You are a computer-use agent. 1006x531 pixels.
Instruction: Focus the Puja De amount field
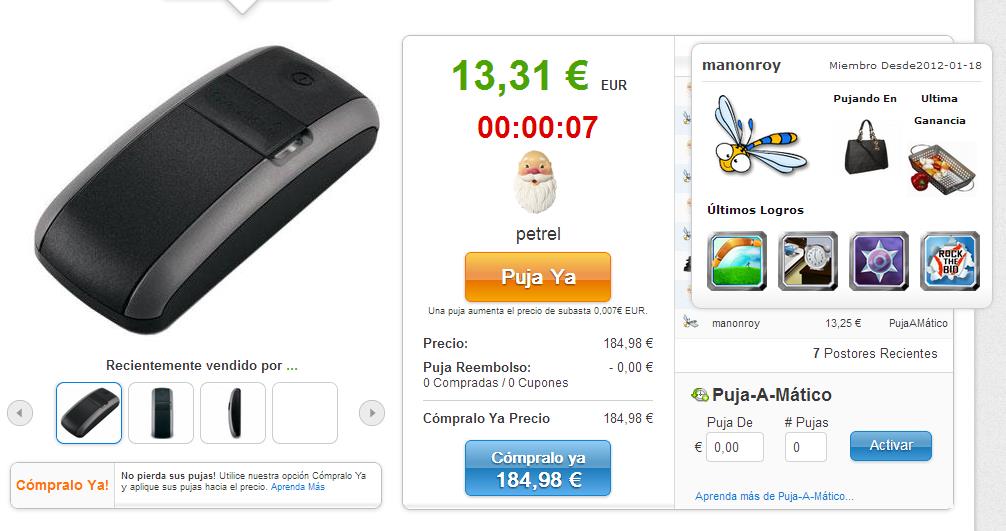[x=735, y=447]
